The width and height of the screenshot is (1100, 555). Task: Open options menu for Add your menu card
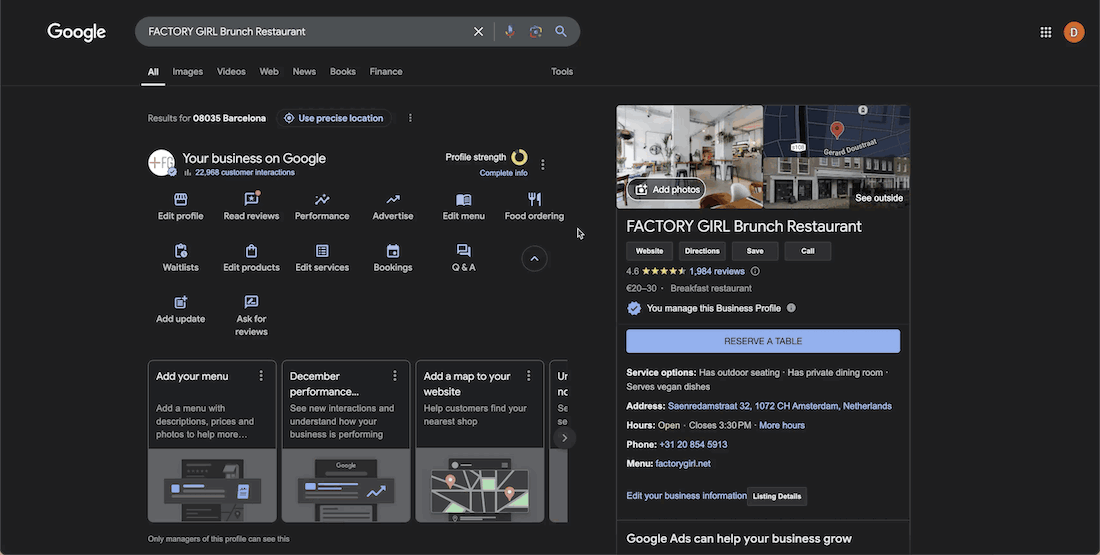coord(261,376)
